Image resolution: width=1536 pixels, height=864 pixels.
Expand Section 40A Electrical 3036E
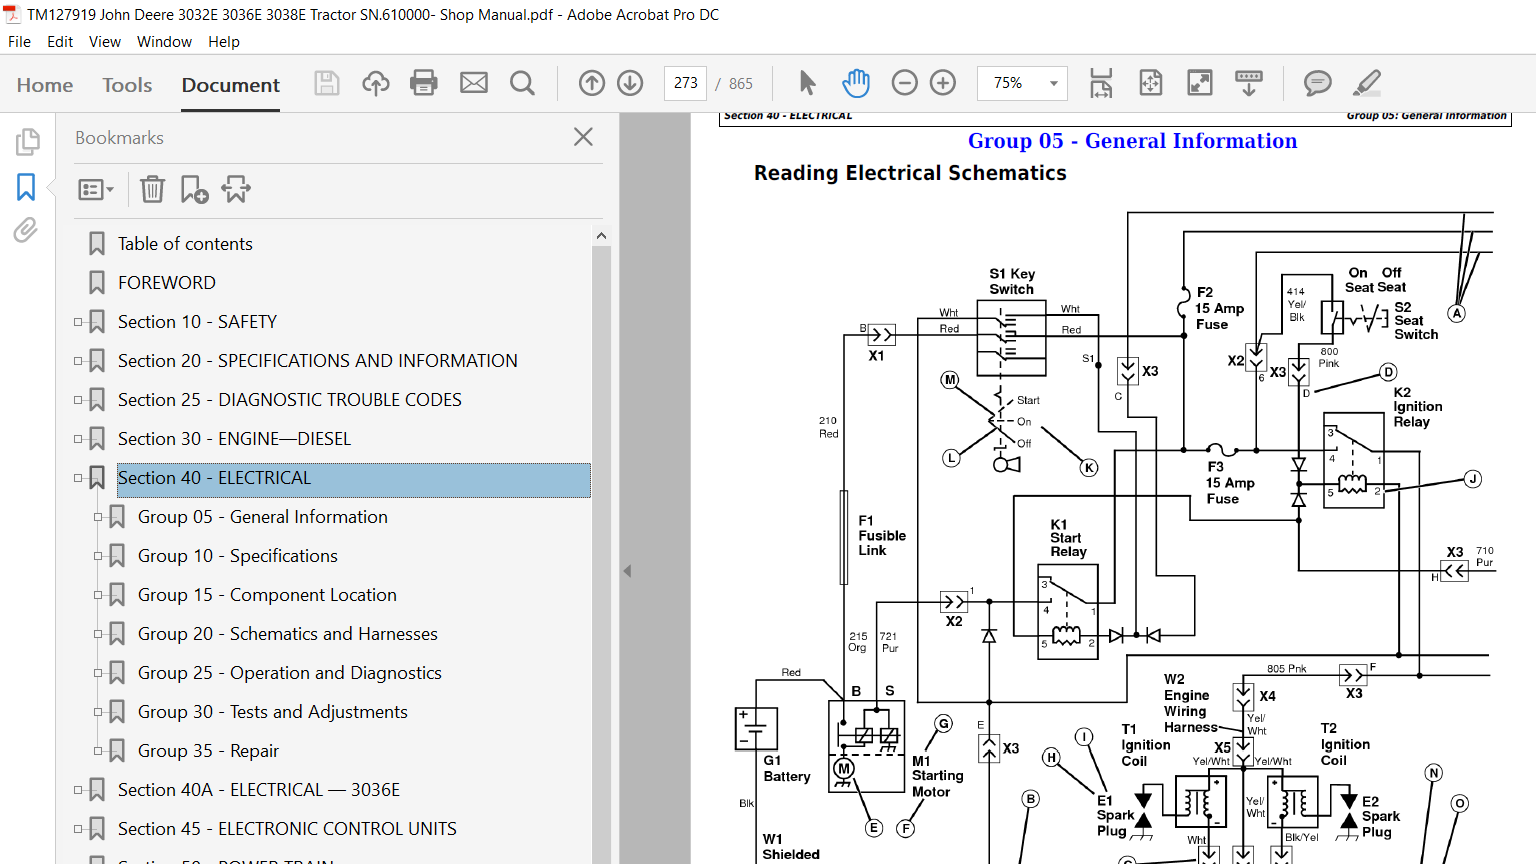79,790
